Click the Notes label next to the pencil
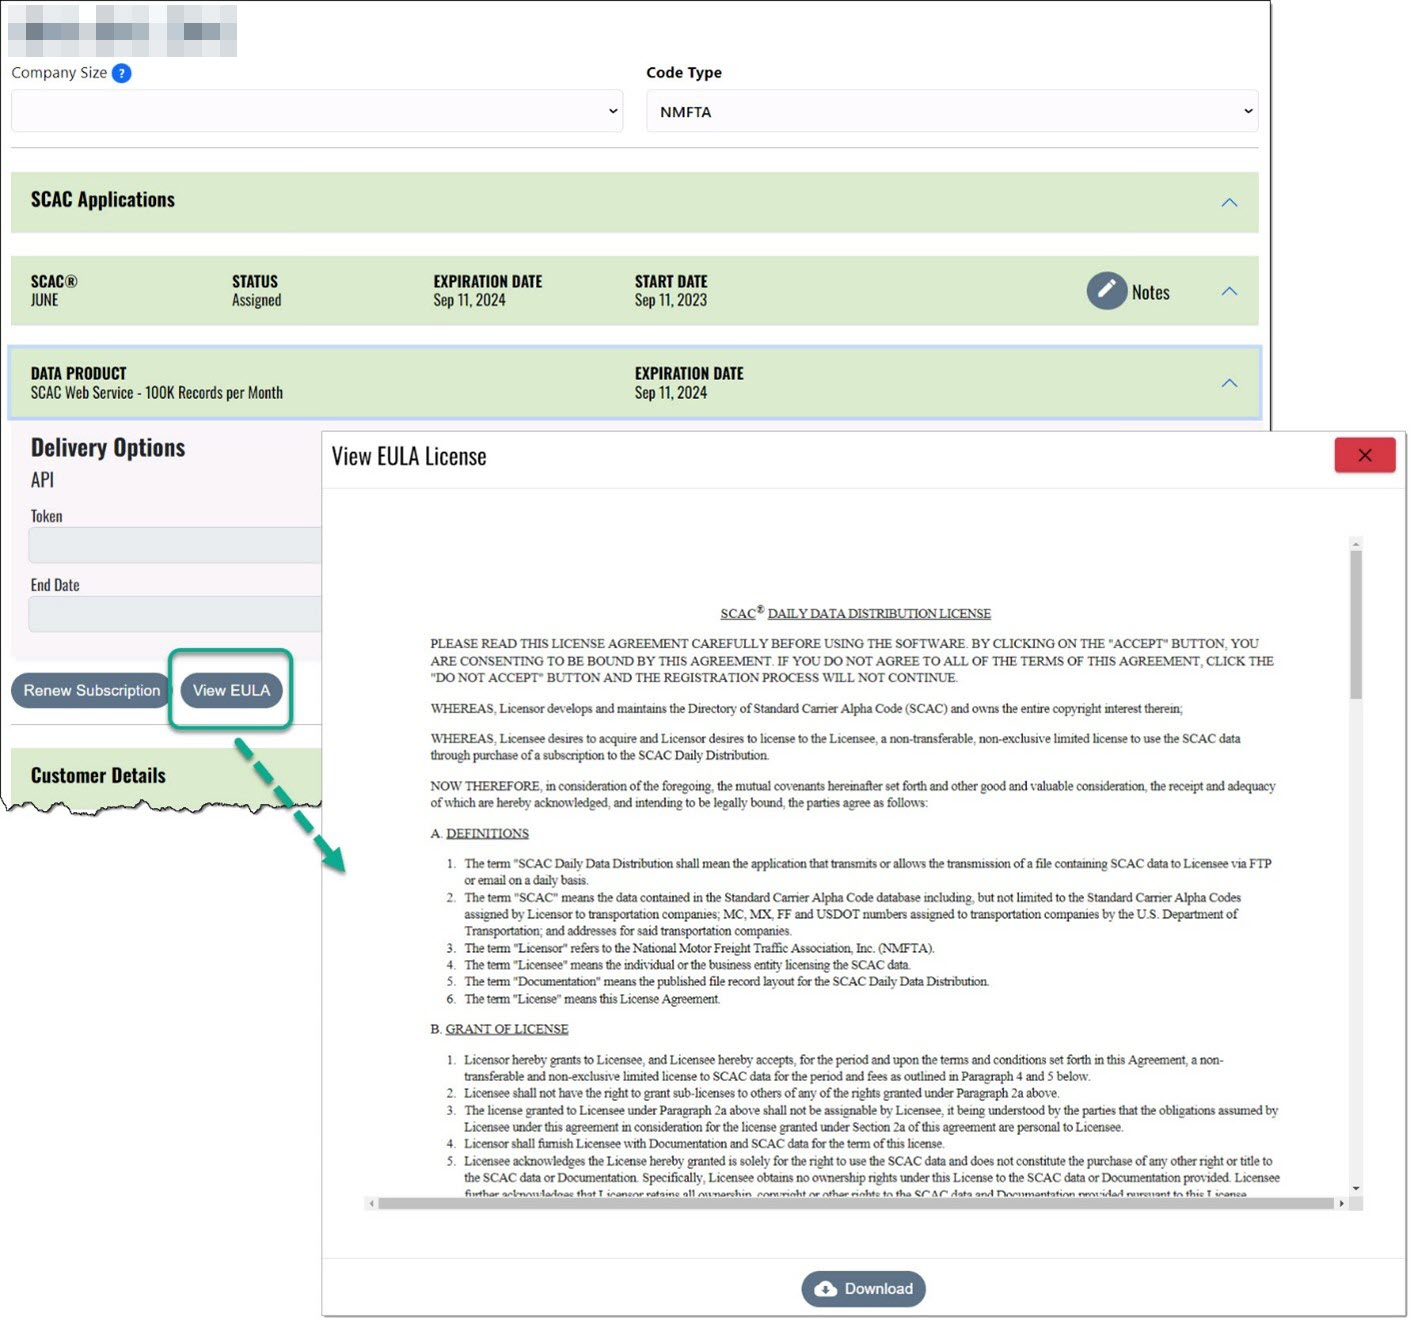Screen dimensions: 1410x1320 (1150, 291)
